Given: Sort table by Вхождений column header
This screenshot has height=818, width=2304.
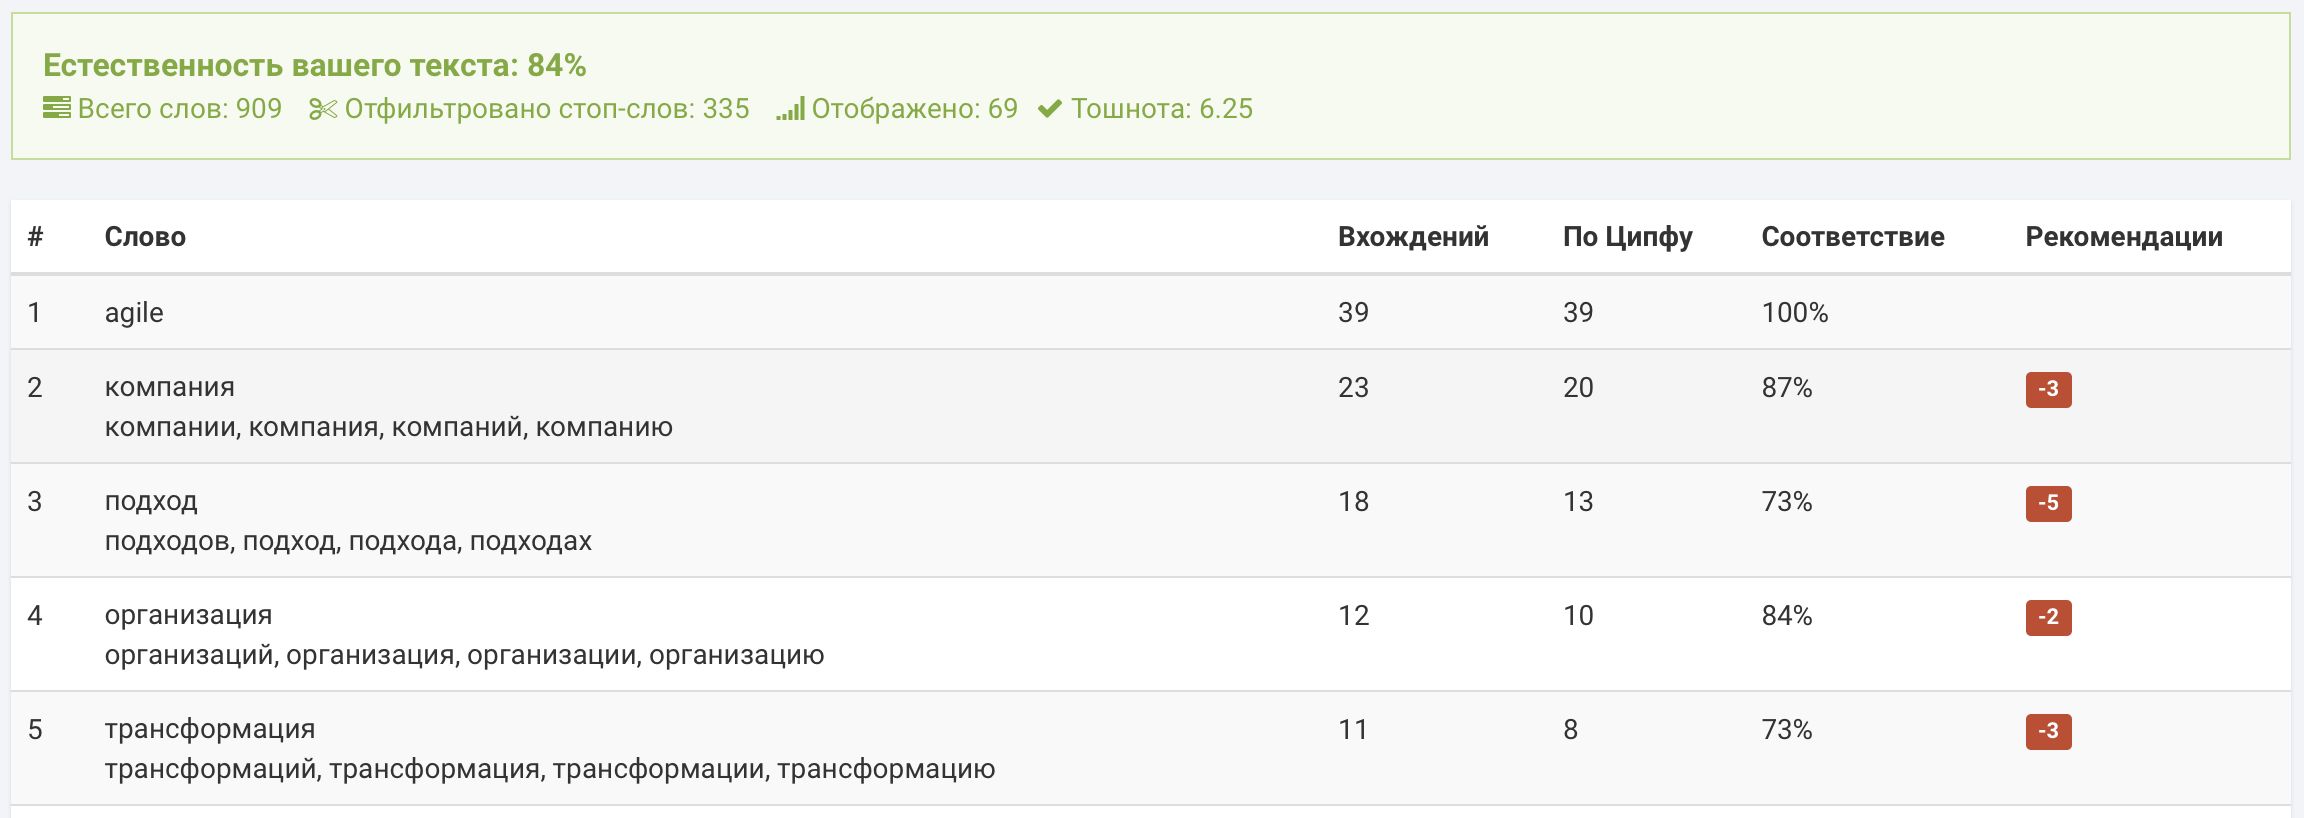Looking at the screenshot, I should [1413, 237].
